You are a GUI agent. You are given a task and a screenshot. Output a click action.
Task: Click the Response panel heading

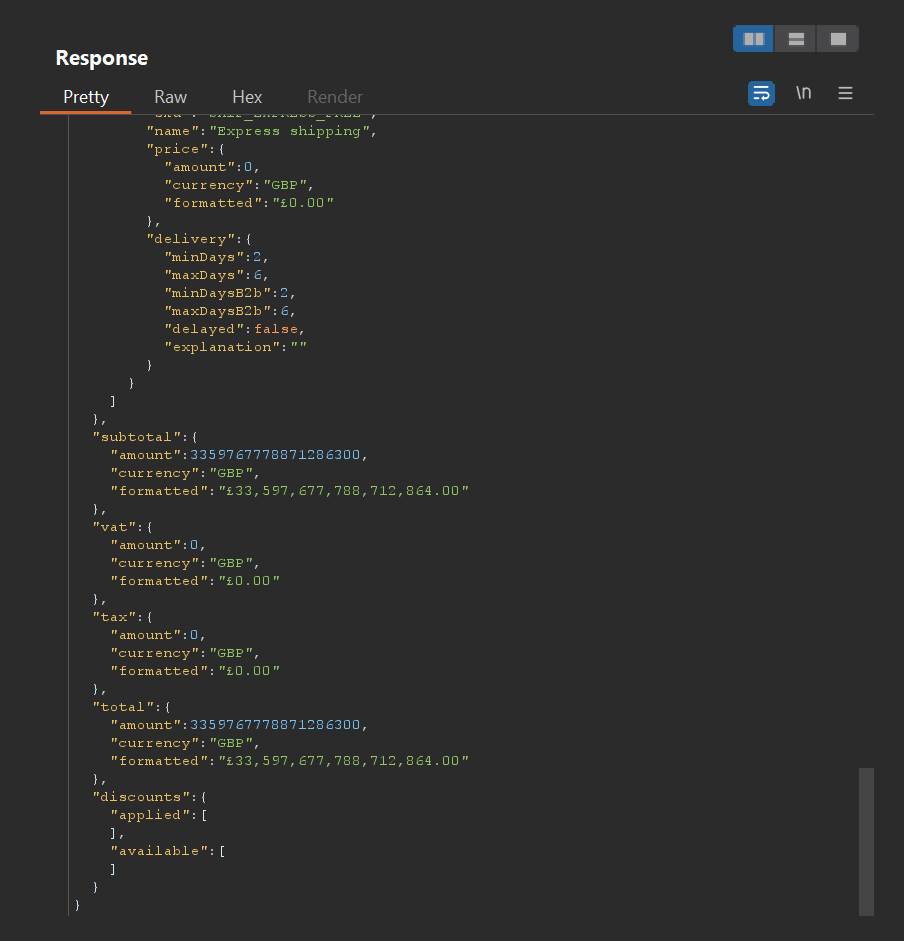point(101,58)
